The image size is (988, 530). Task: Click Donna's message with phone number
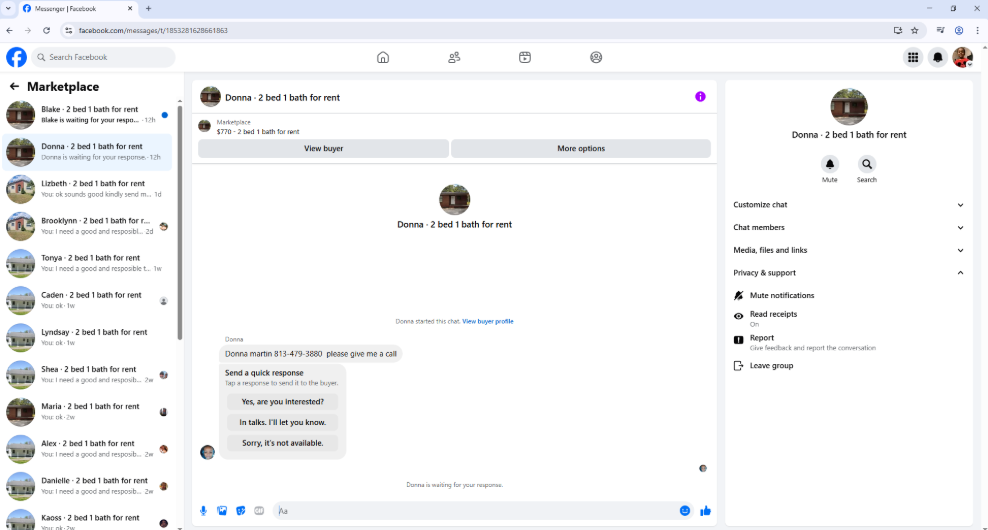[x=311, y=354]
